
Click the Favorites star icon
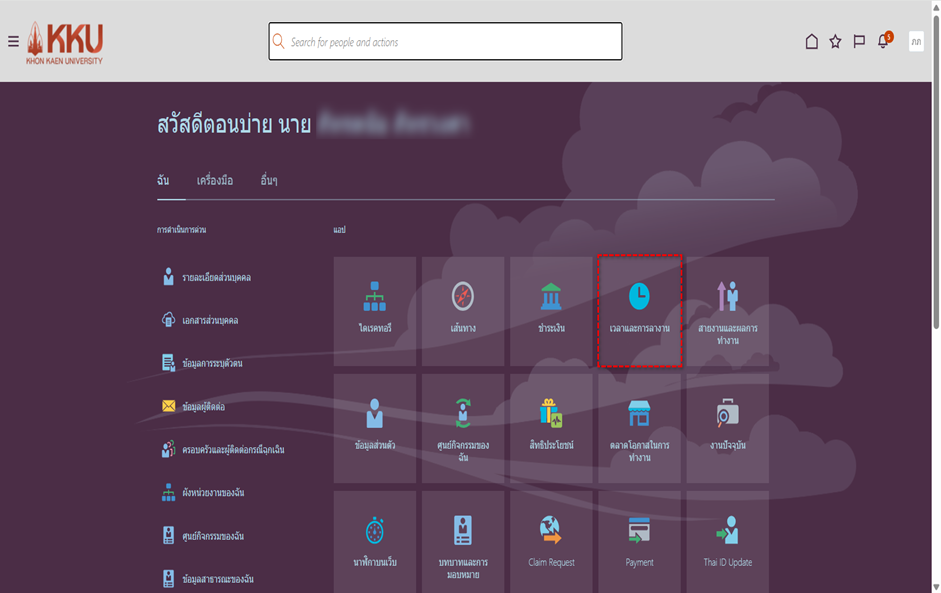[835, 42]
